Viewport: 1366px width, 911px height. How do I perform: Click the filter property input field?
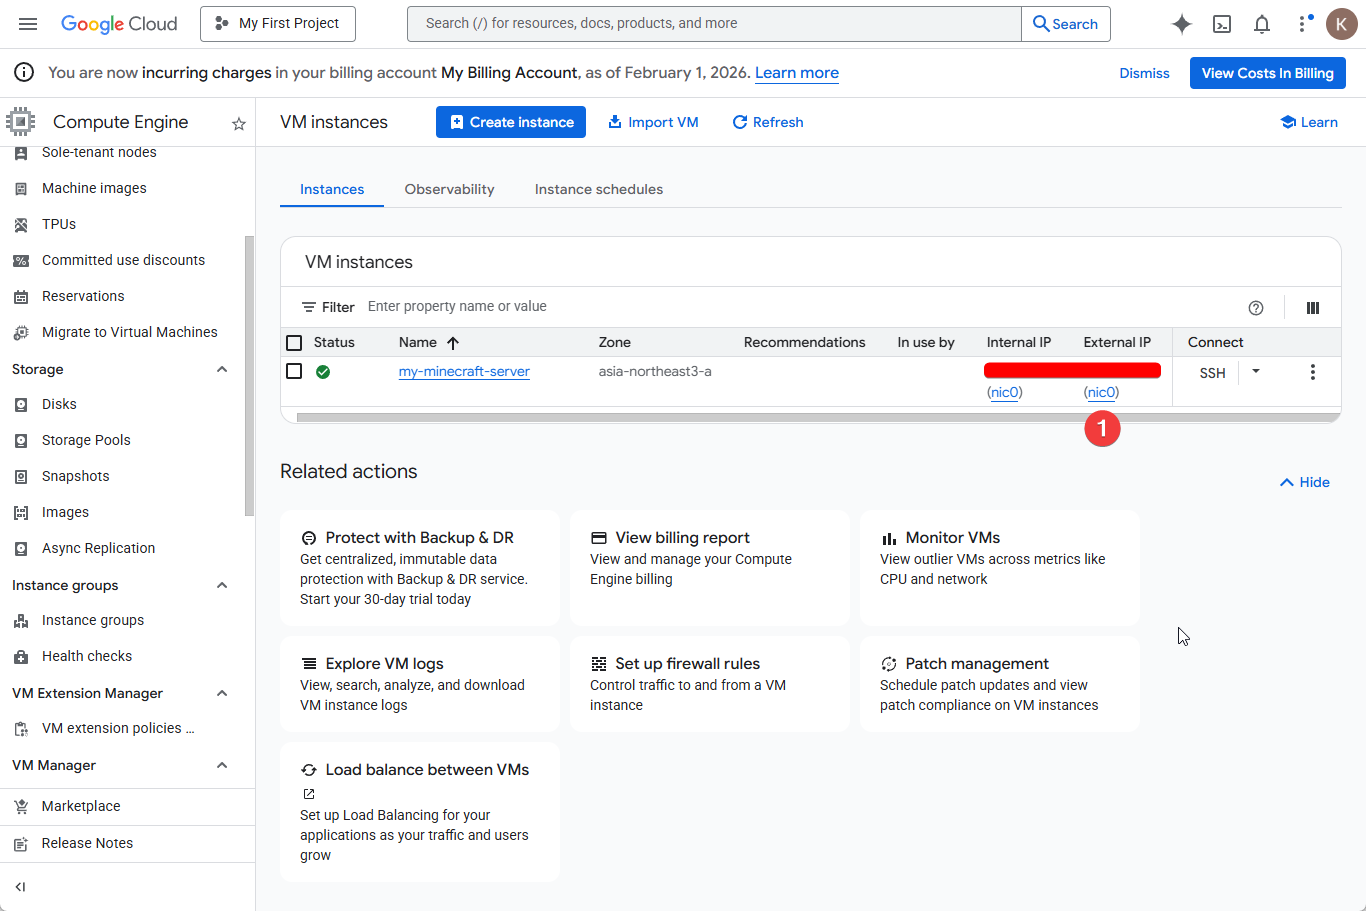[800, 307]
